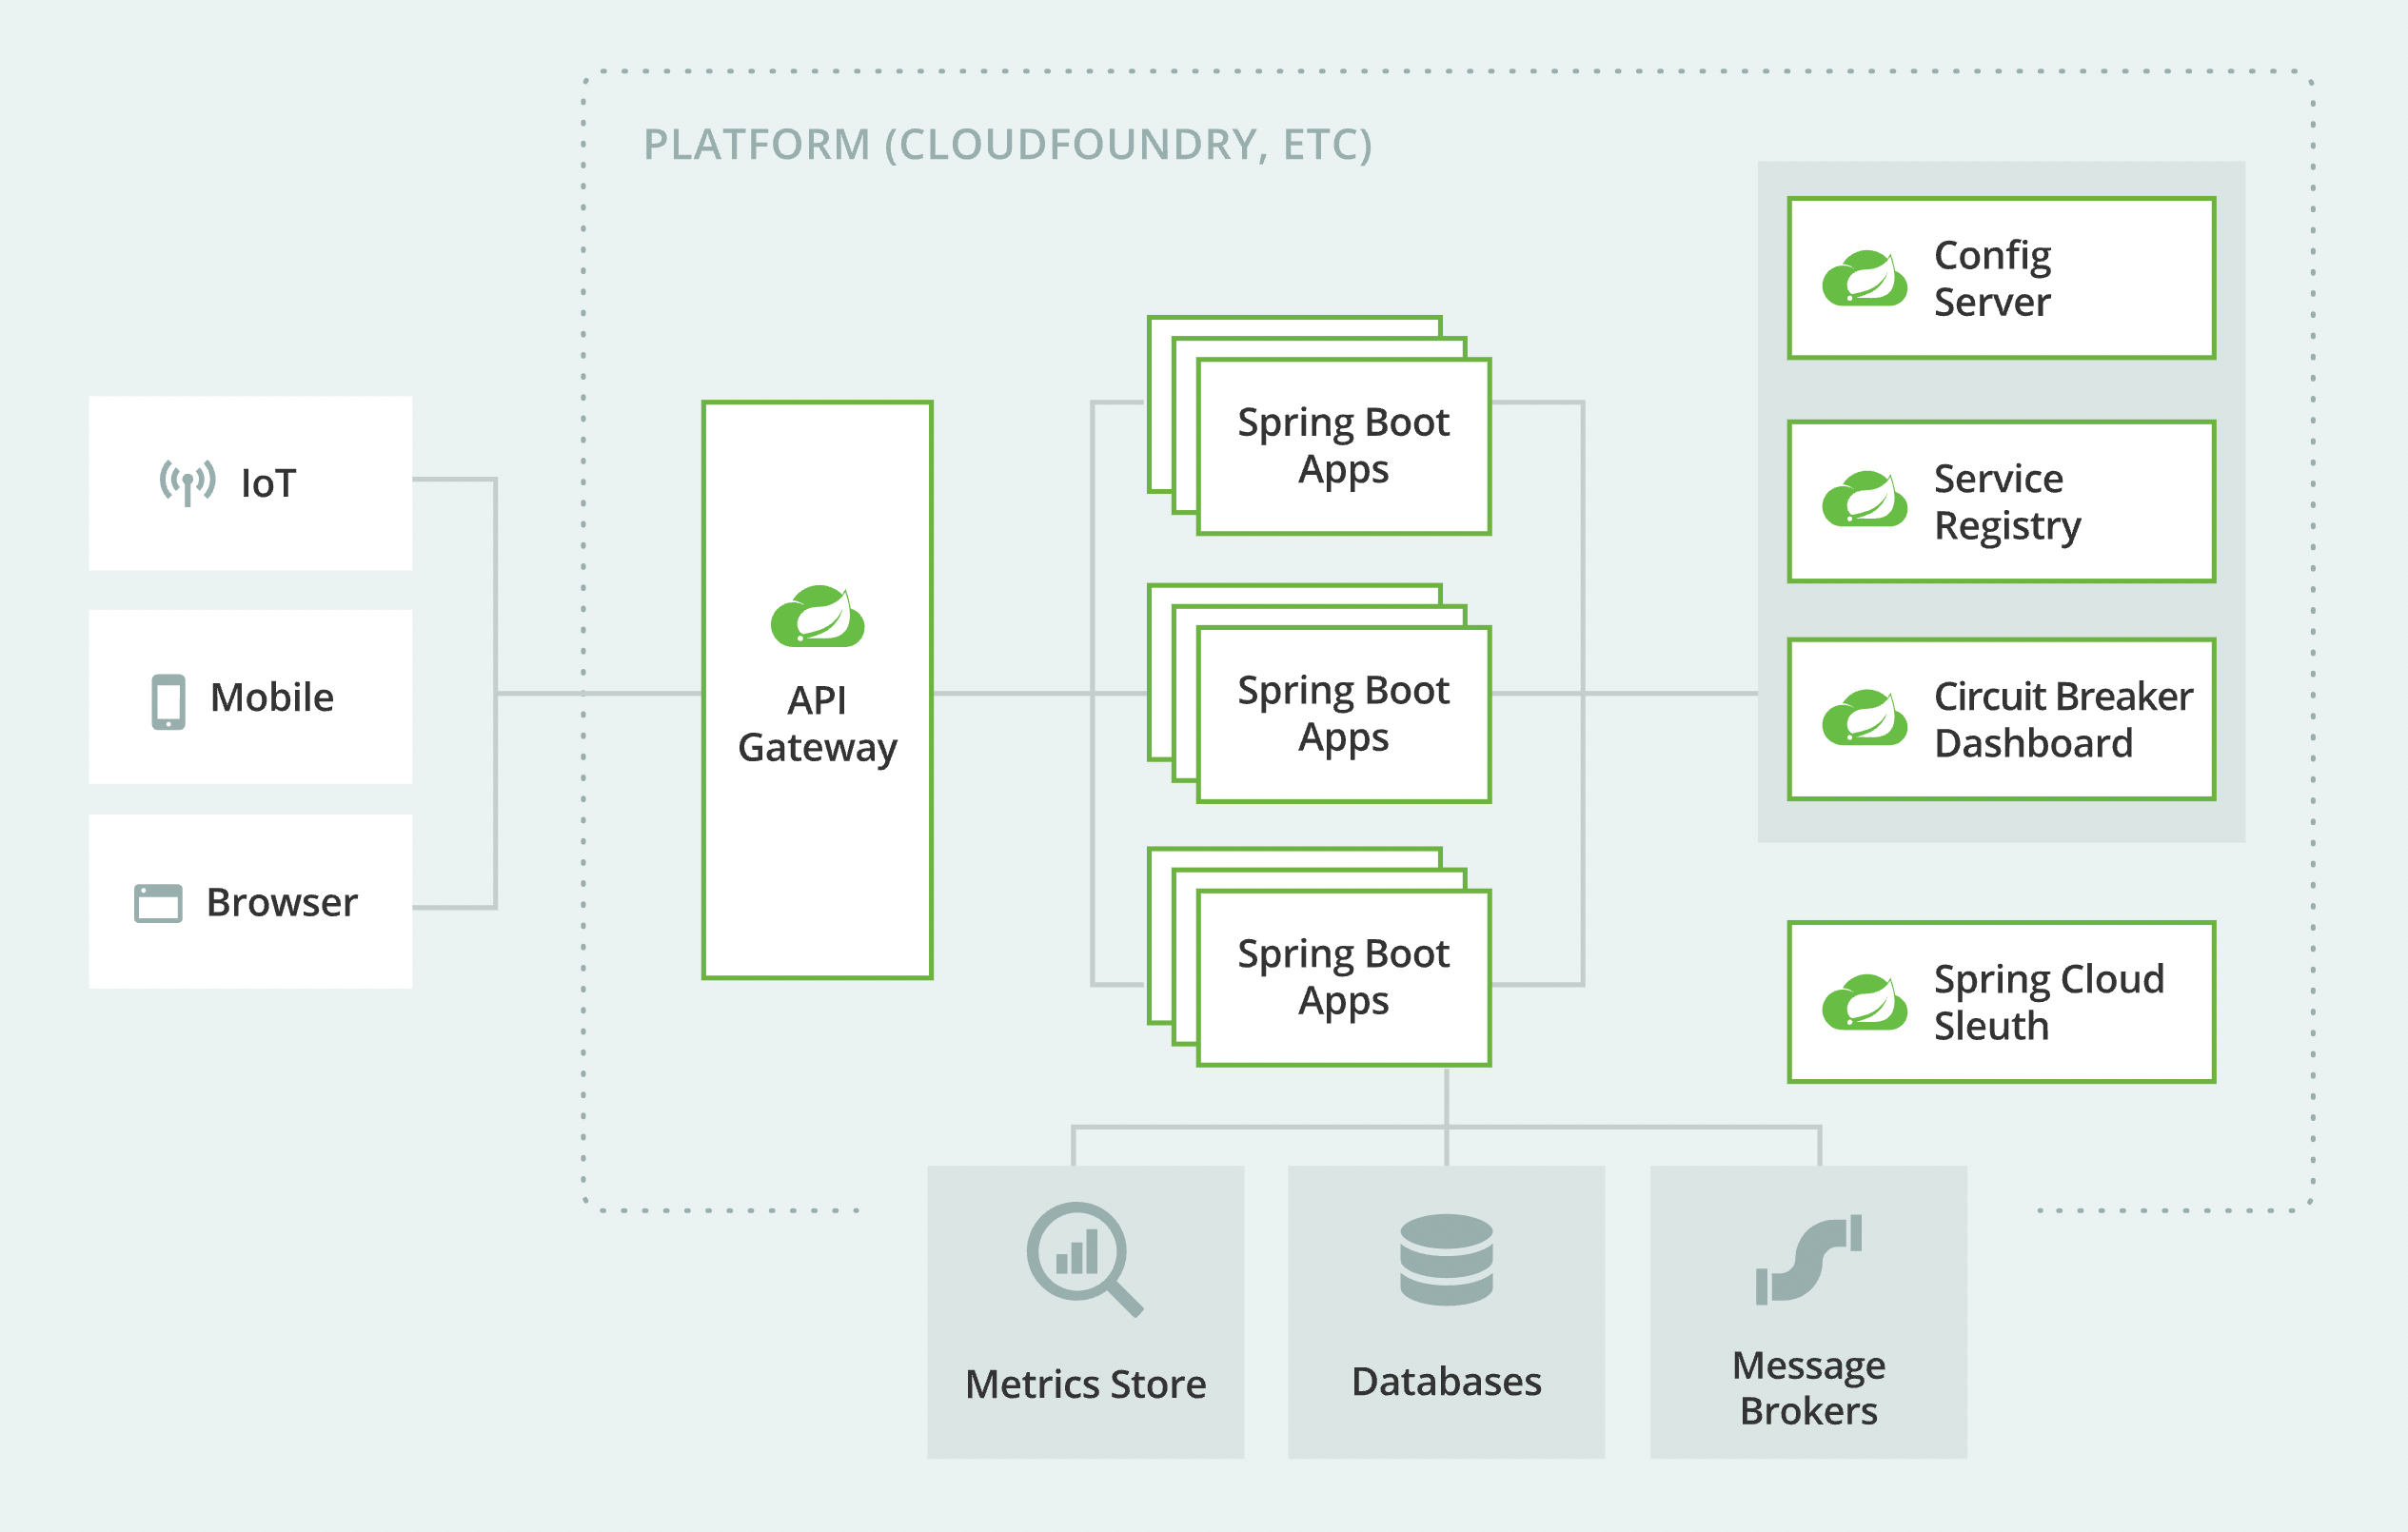Click the Message Brokers pipe icon

1807,1260
